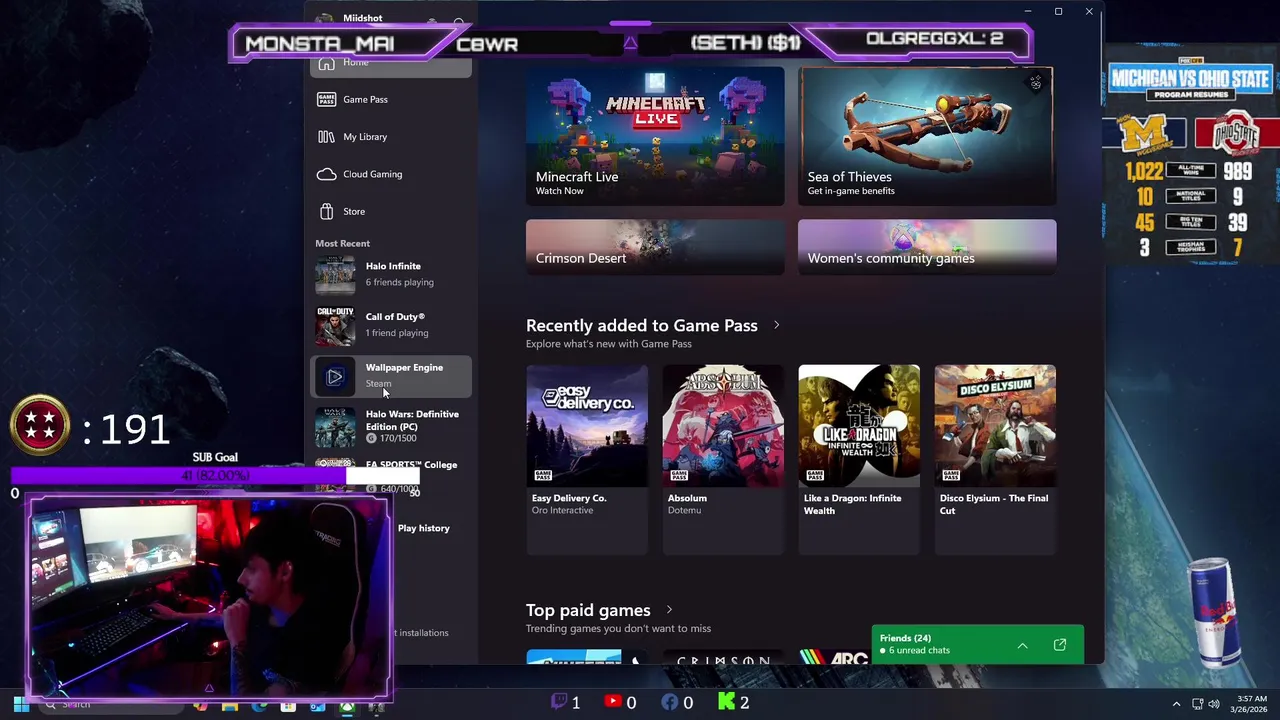Open the Store sidebar item

pos(391,211)
